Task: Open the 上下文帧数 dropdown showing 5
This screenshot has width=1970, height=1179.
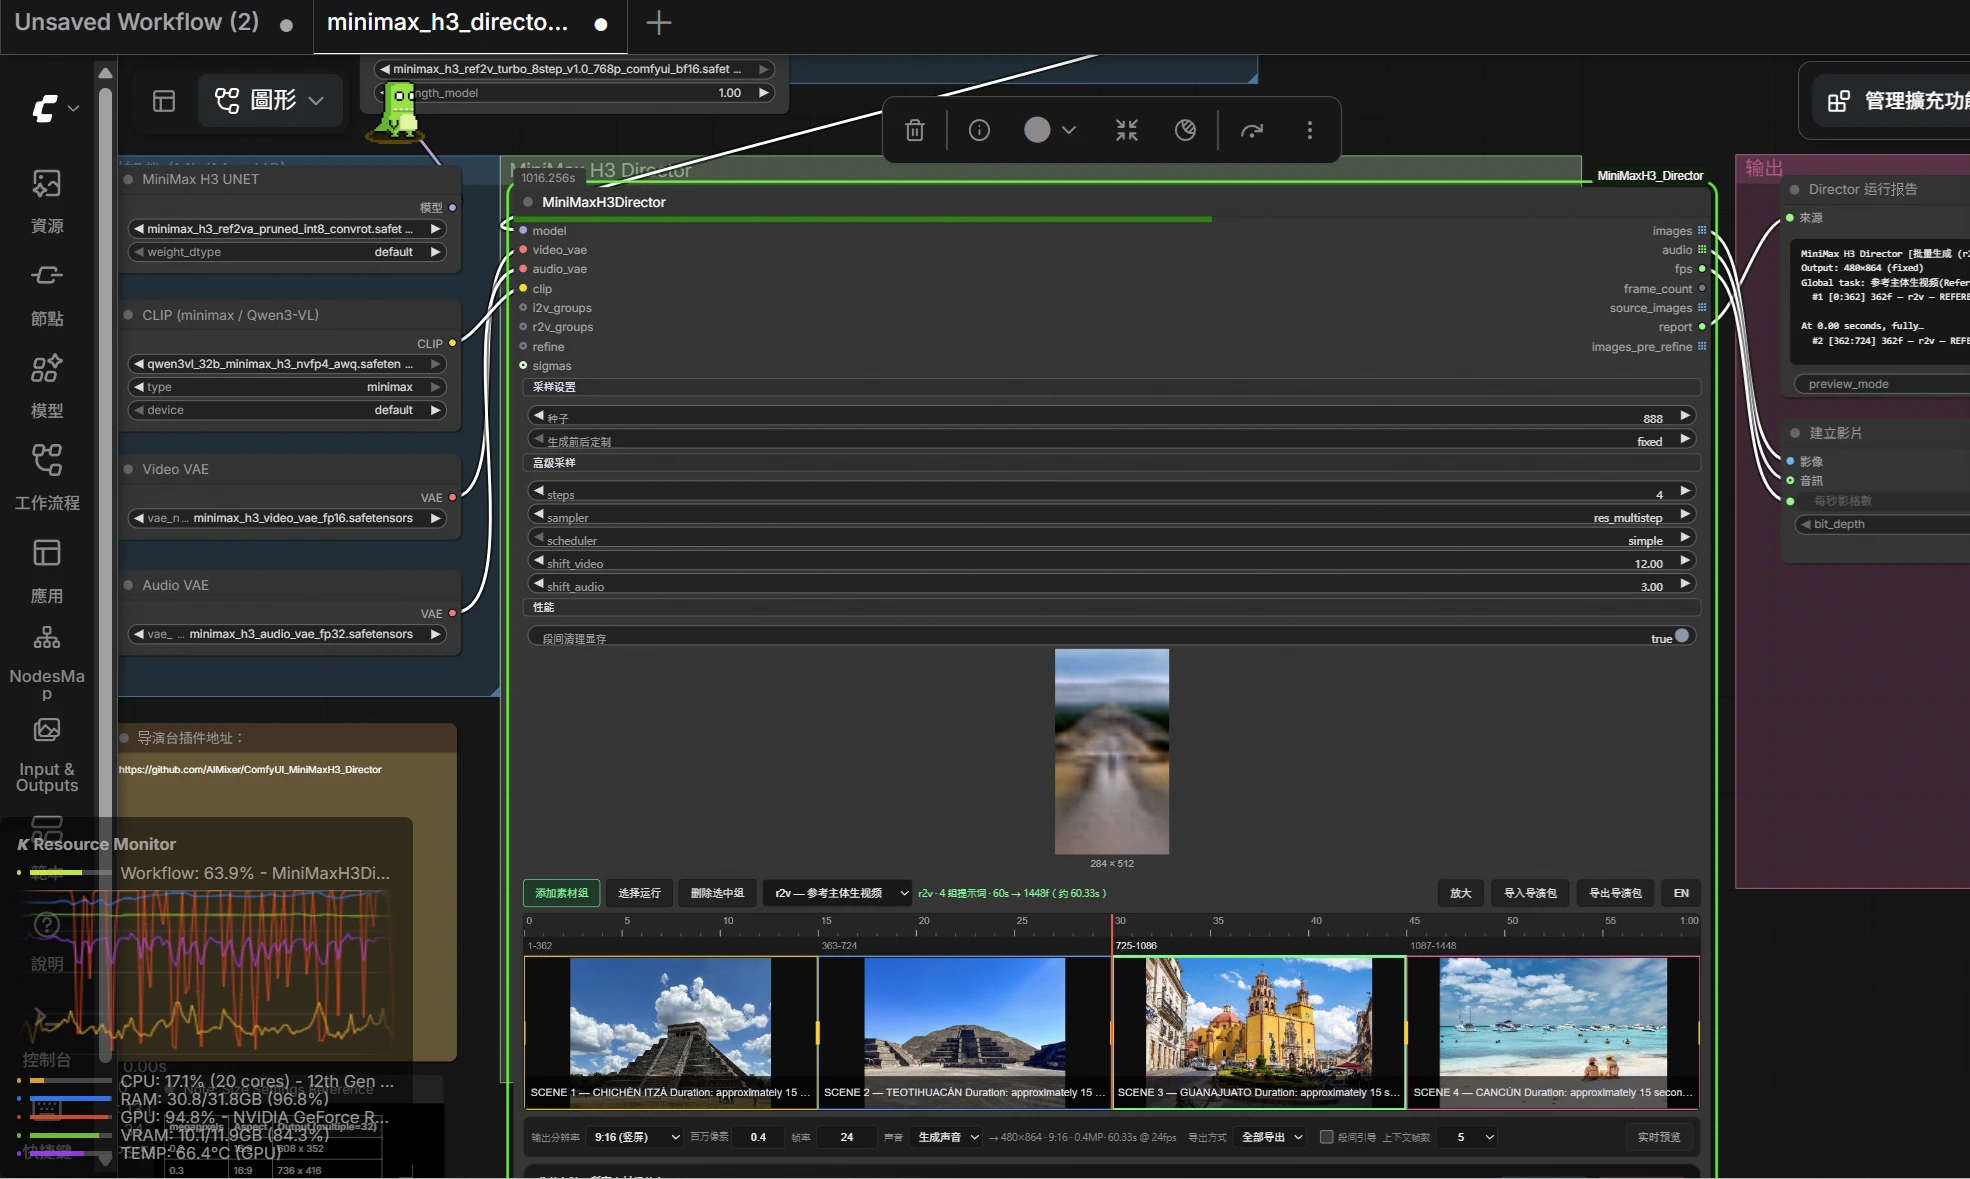Action: 1470,1137
